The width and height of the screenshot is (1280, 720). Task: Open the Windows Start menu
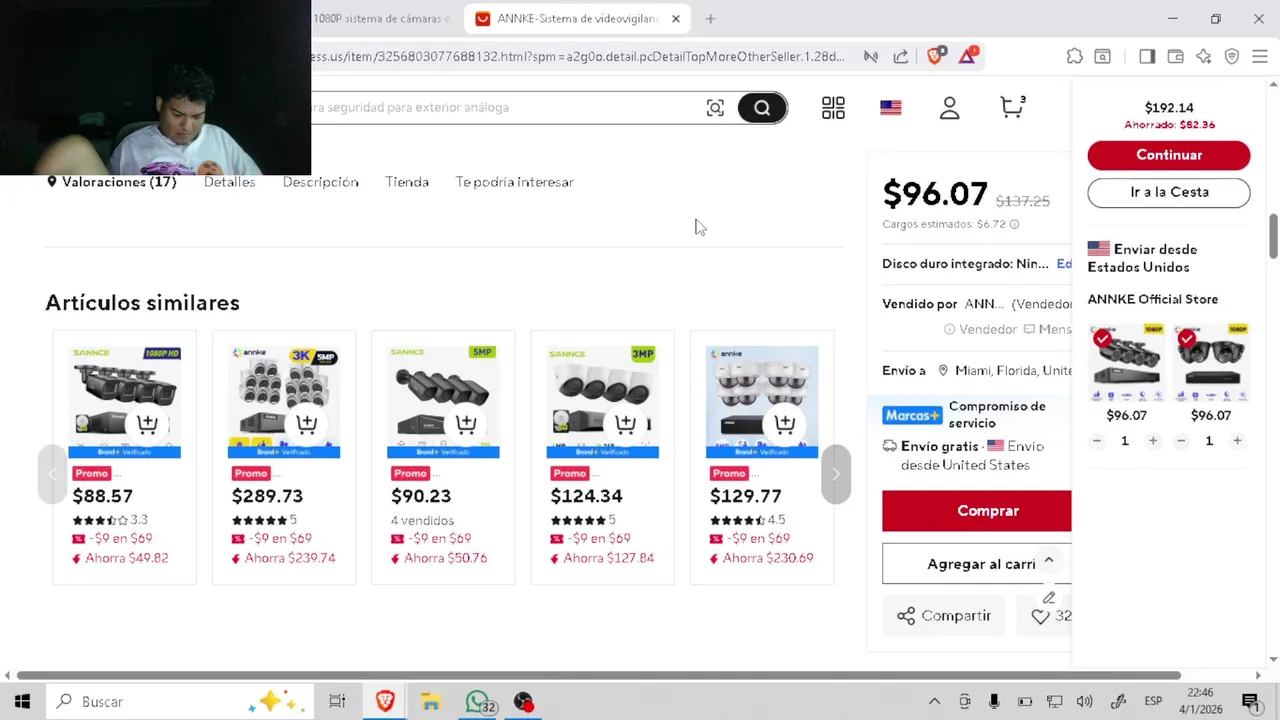(x=22, y=702)
